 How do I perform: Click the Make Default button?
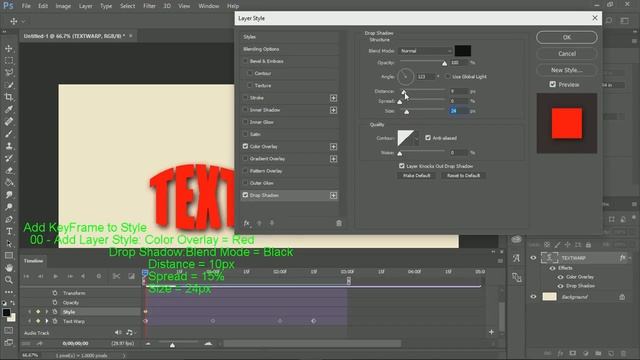416,176
